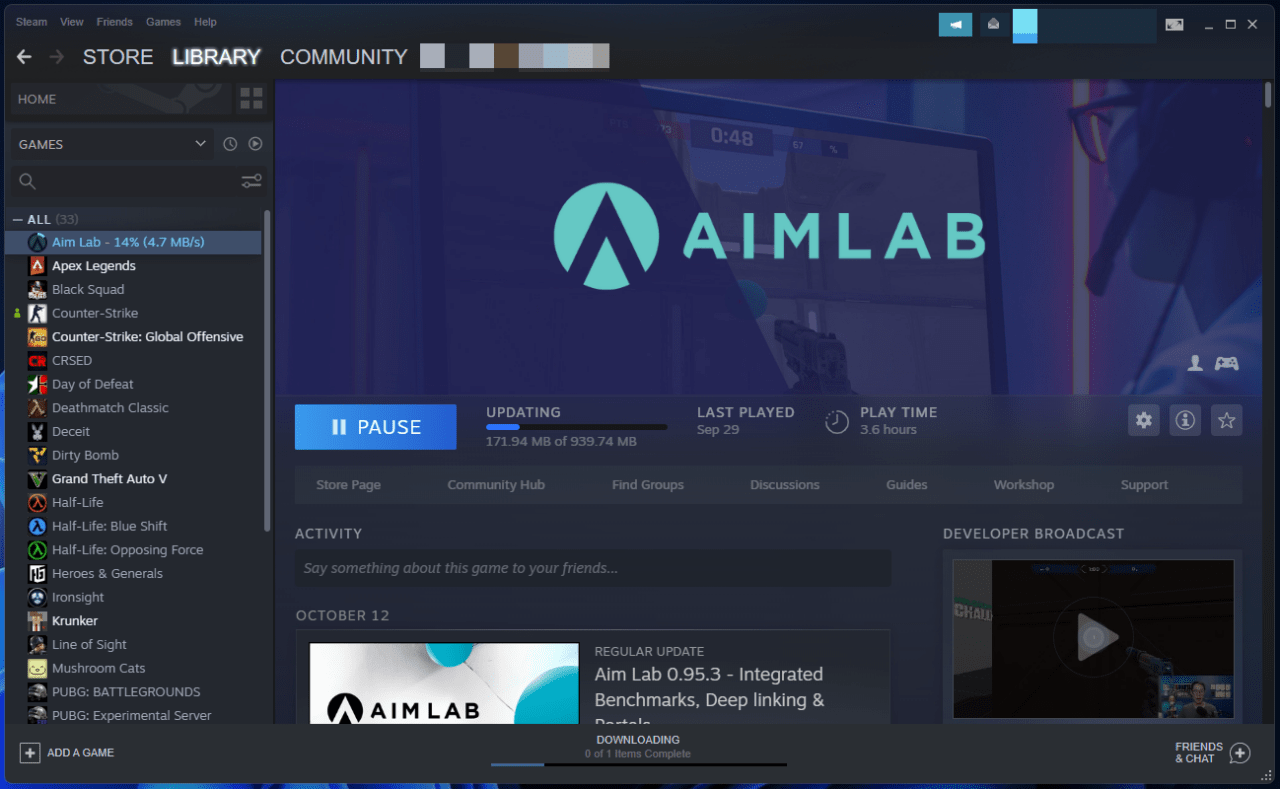The width and height of the screenshot is (1280, 789).
Task: Click the Krunker game icon
Action: pyautogui.click(x=37, y=621)
